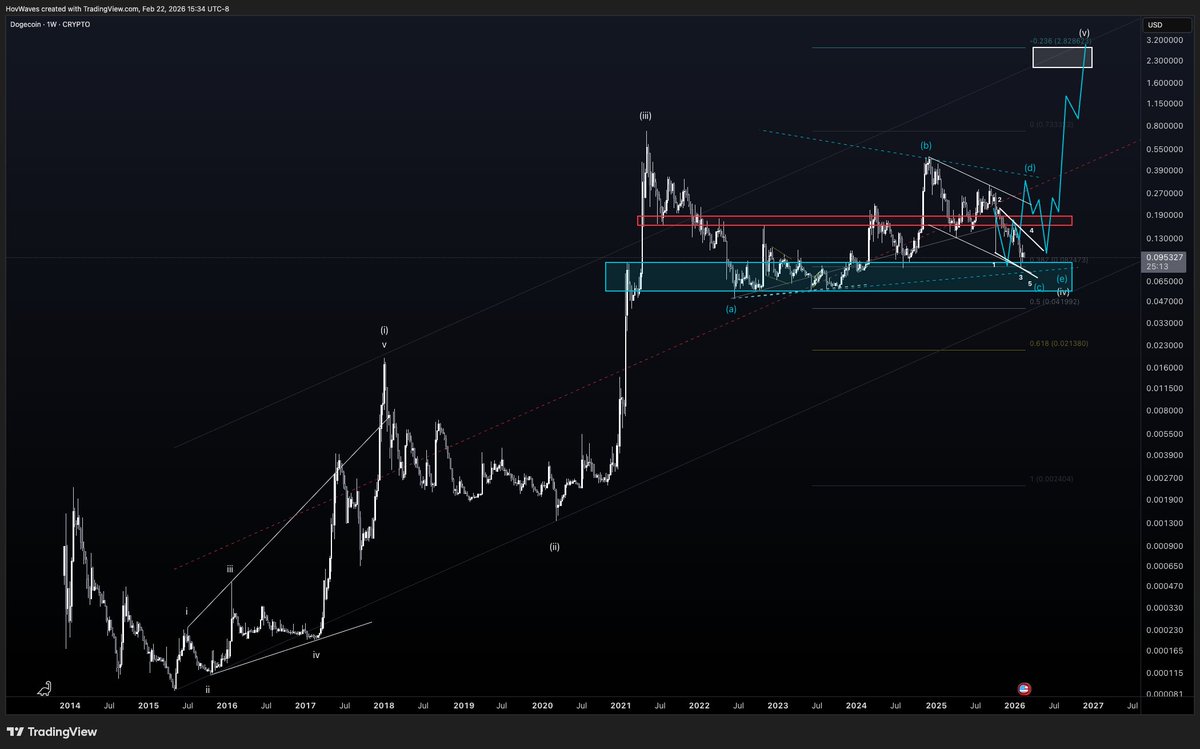The width and height of the screenshot is (1200, 749).
Task: Click the 2020 time axis label
Action: tap(542, 705)
